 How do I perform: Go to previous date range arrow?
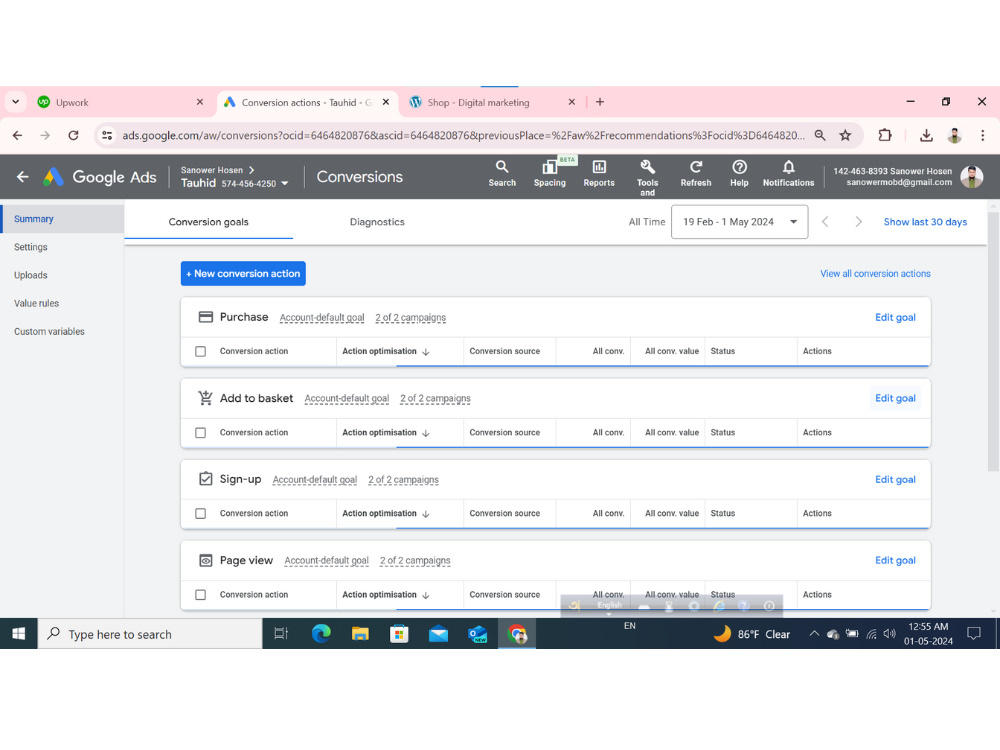825,222
